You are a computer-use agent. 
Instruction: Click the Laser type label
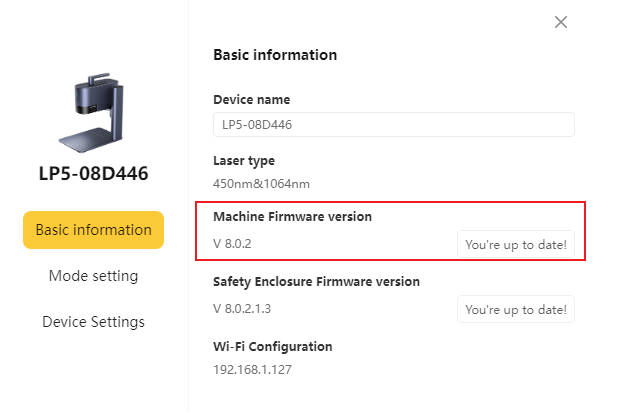[x=244, y=160]
